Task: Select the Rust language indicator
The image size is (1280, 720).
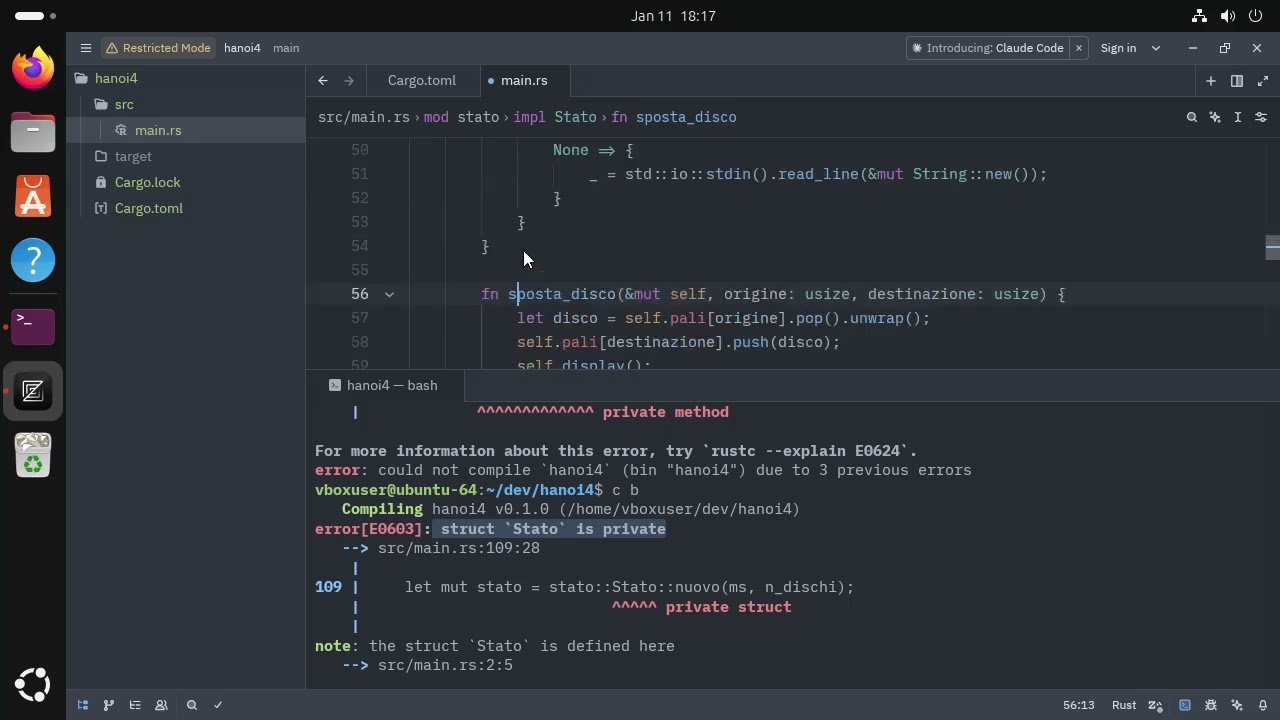Action: pyautogui.click(x=1124, y=705)
